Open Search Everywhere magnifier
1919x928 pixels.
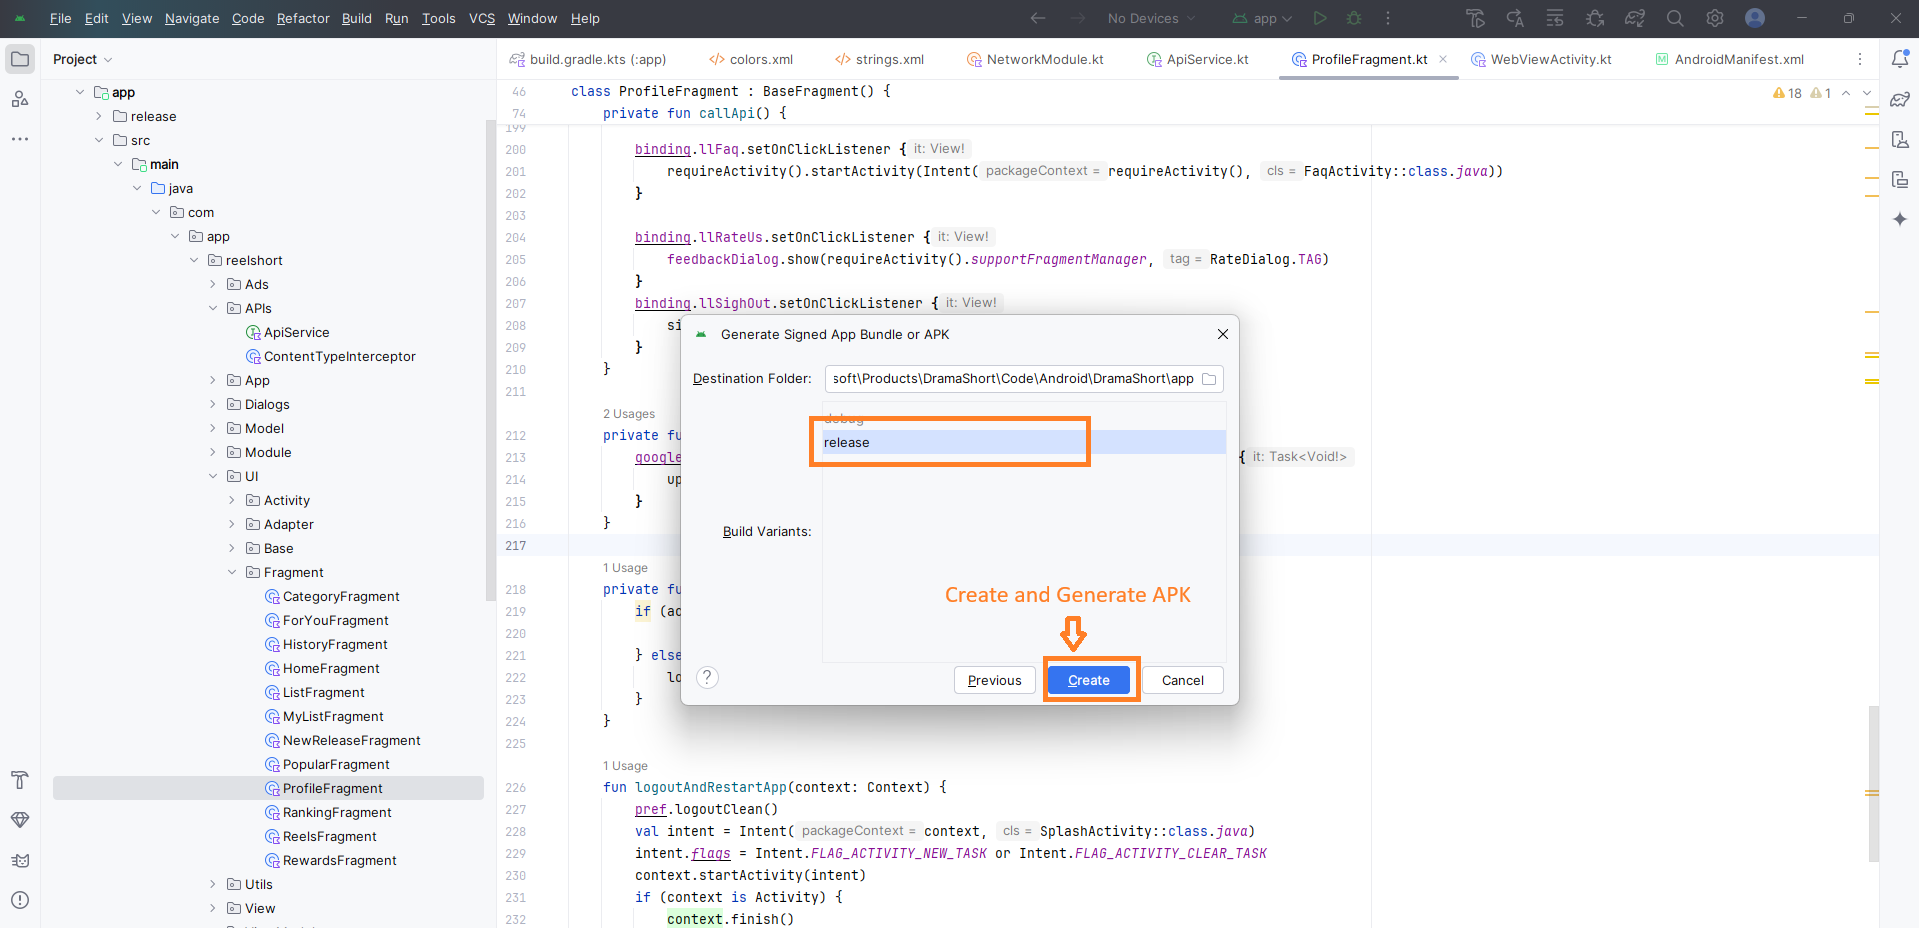(x=1675, y=18)
